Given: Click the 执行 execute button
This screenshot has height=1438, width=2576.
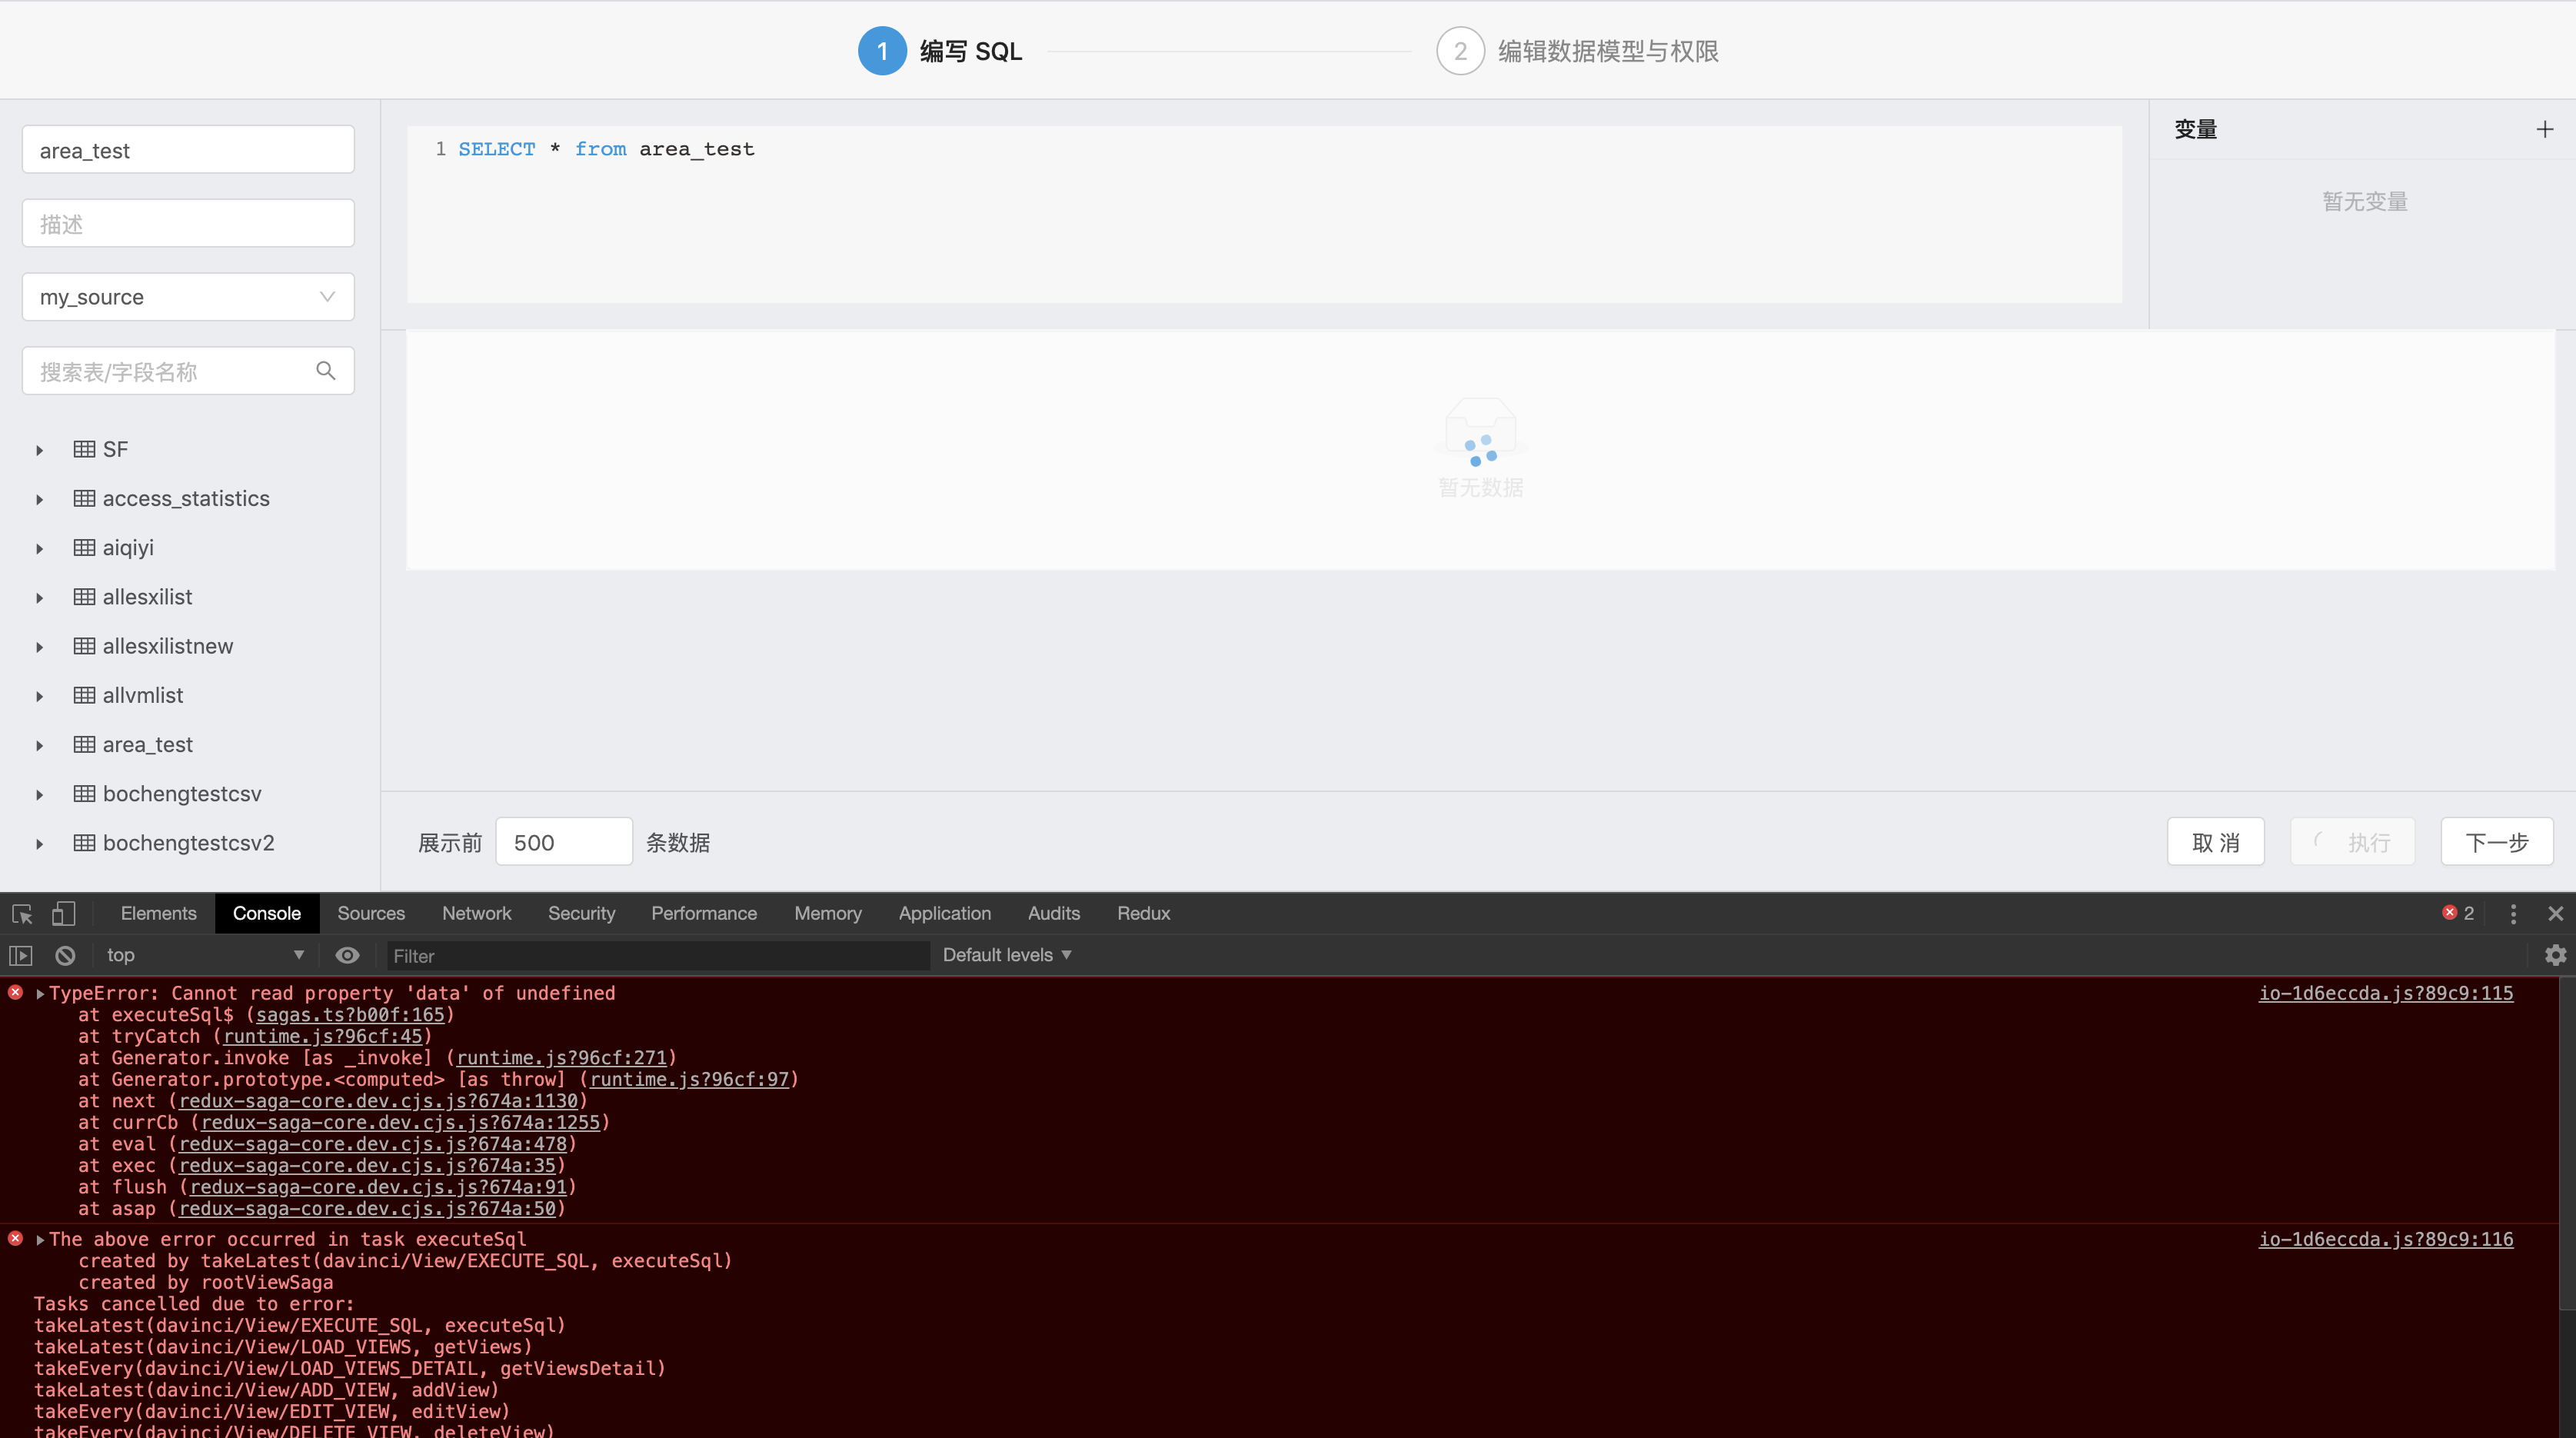Looking at the screenshot, I should coord(2352,841).
